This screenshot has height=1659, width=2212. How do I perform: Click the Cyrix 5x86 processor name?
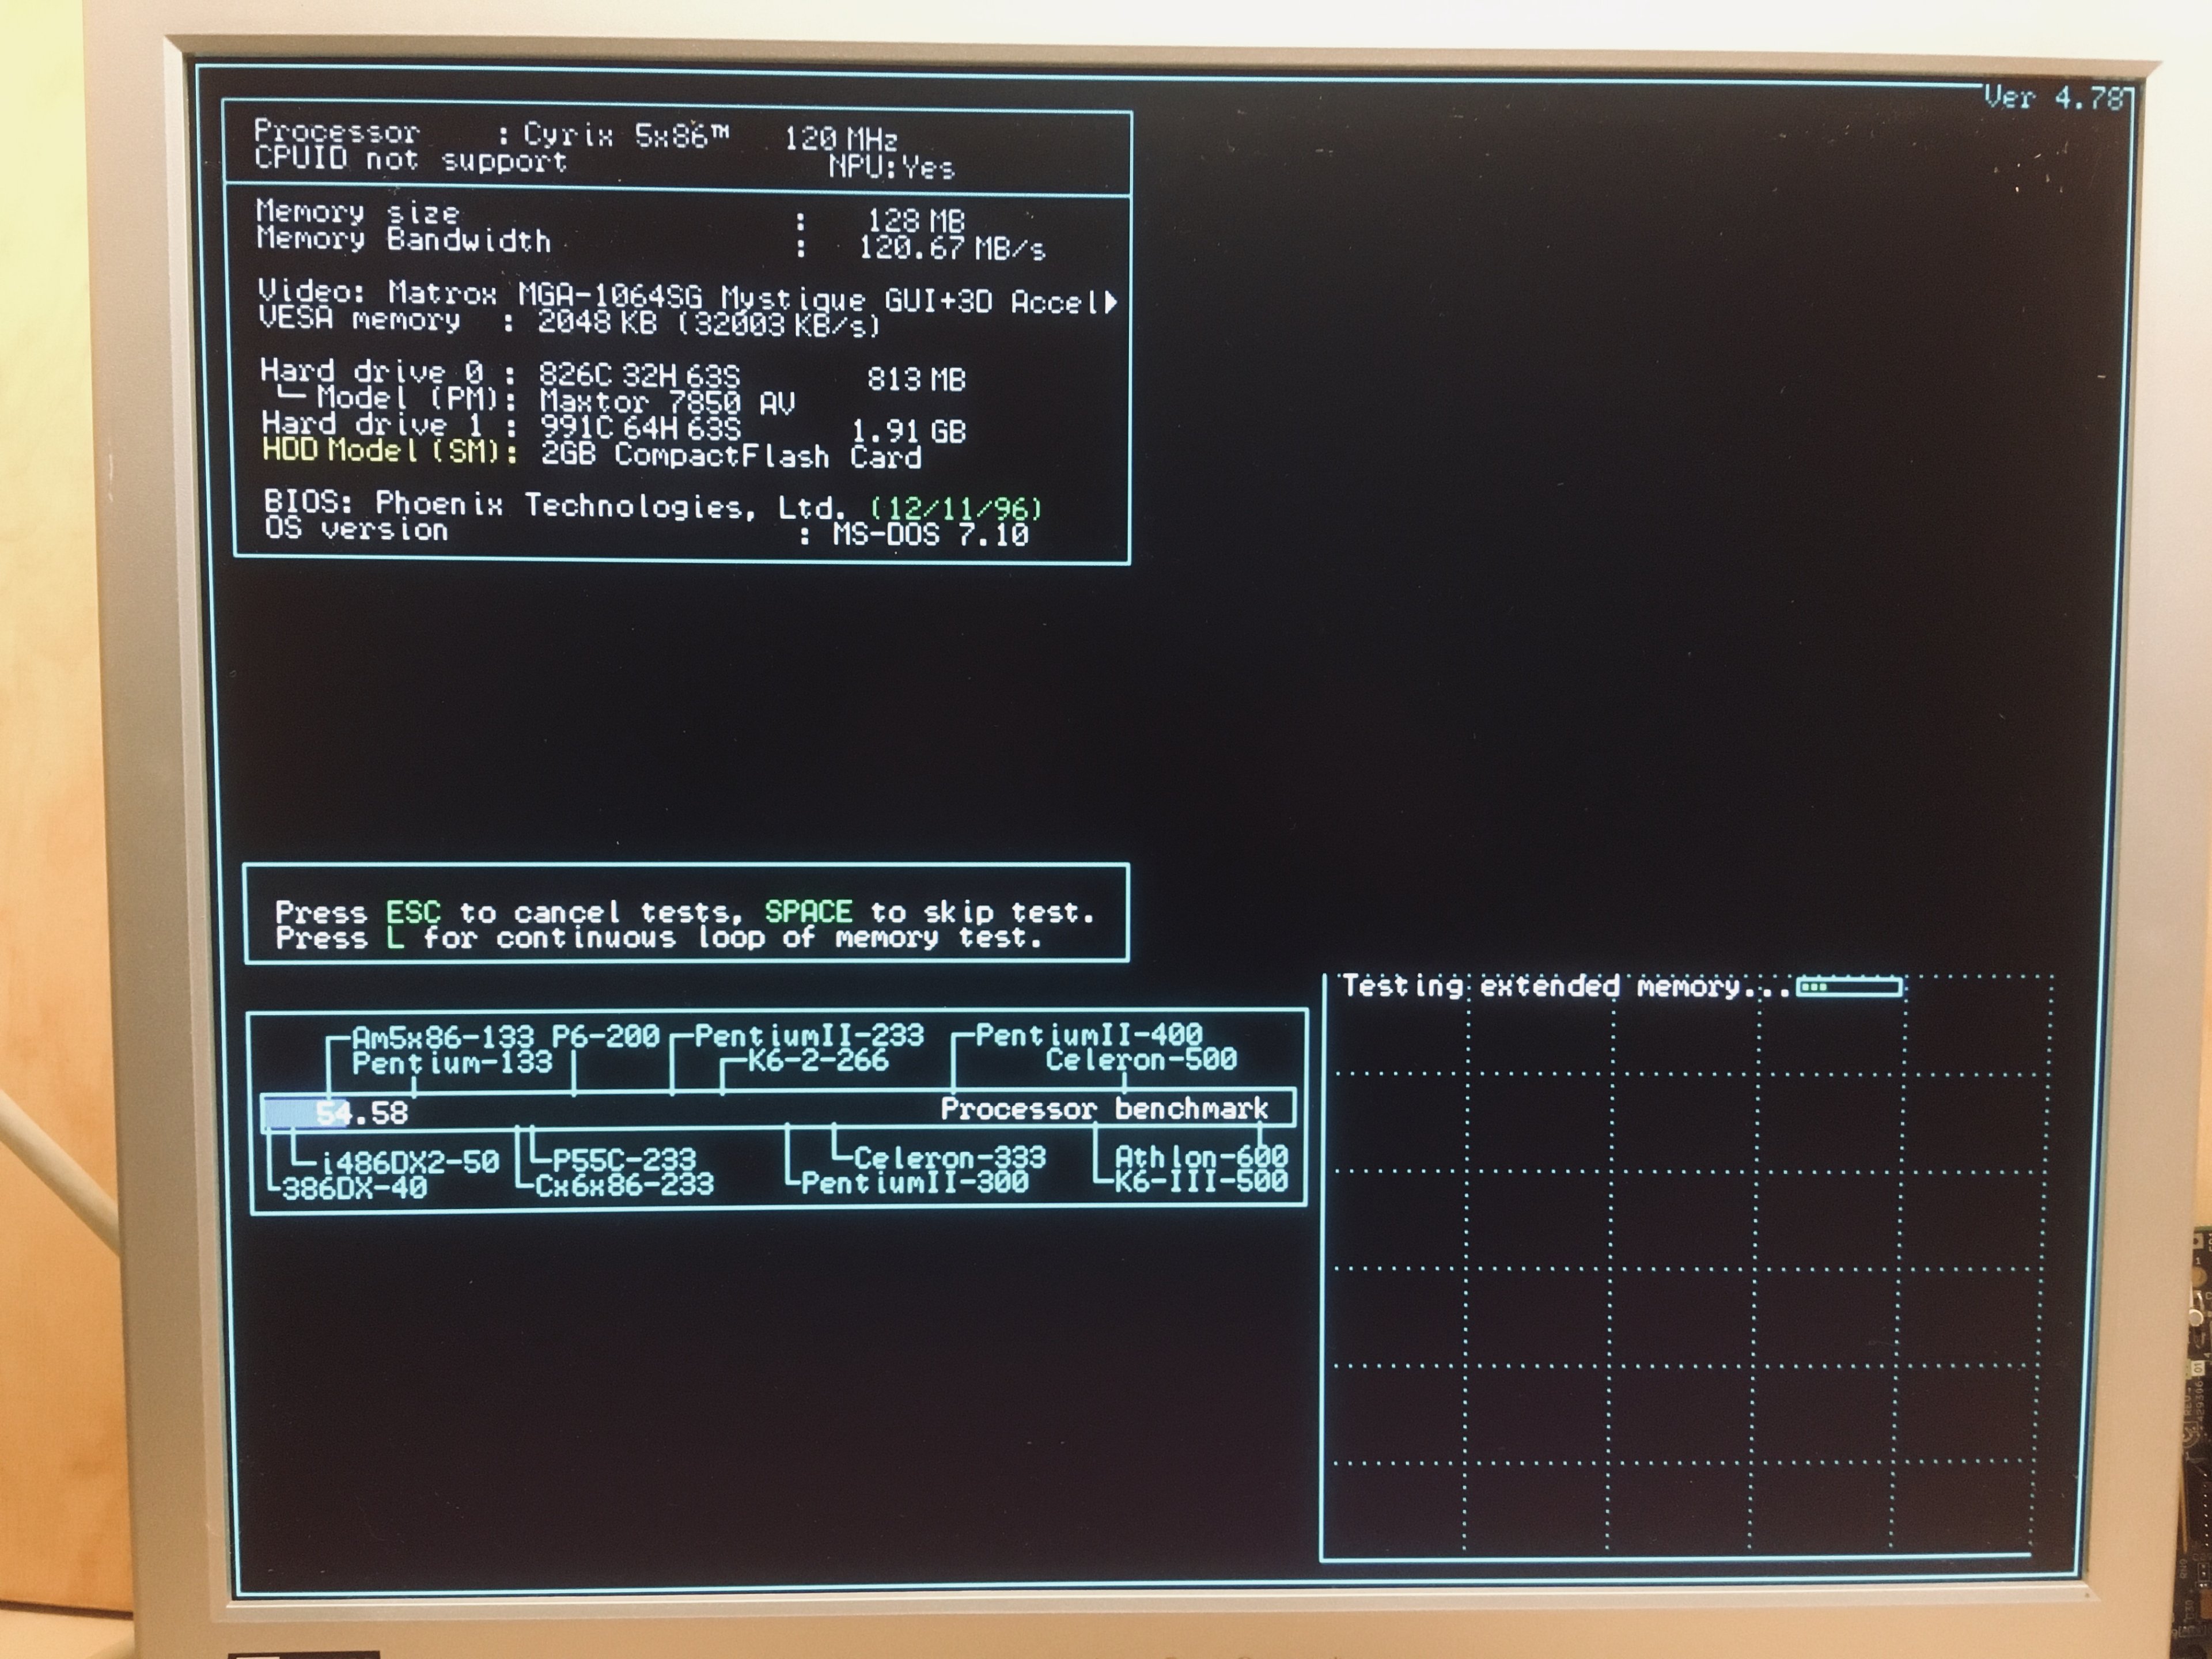[626, 135]
